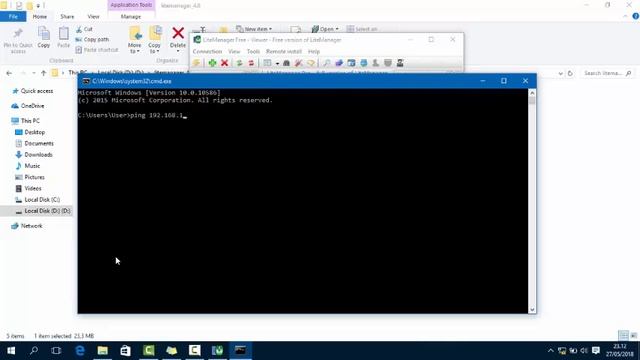Switch to the Explorer View ribbon tab
Viewport: 640px width, 360px height.
[x=93, y=17]
